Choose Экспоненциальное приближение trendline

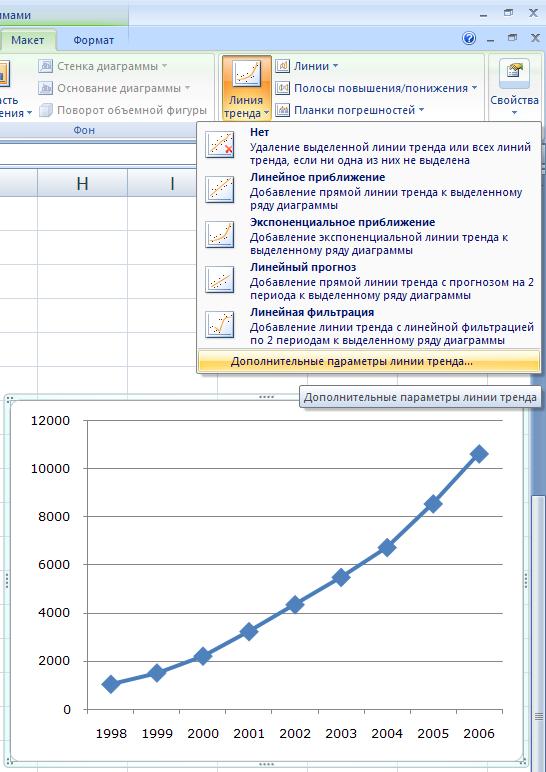(x=368, y=236)
